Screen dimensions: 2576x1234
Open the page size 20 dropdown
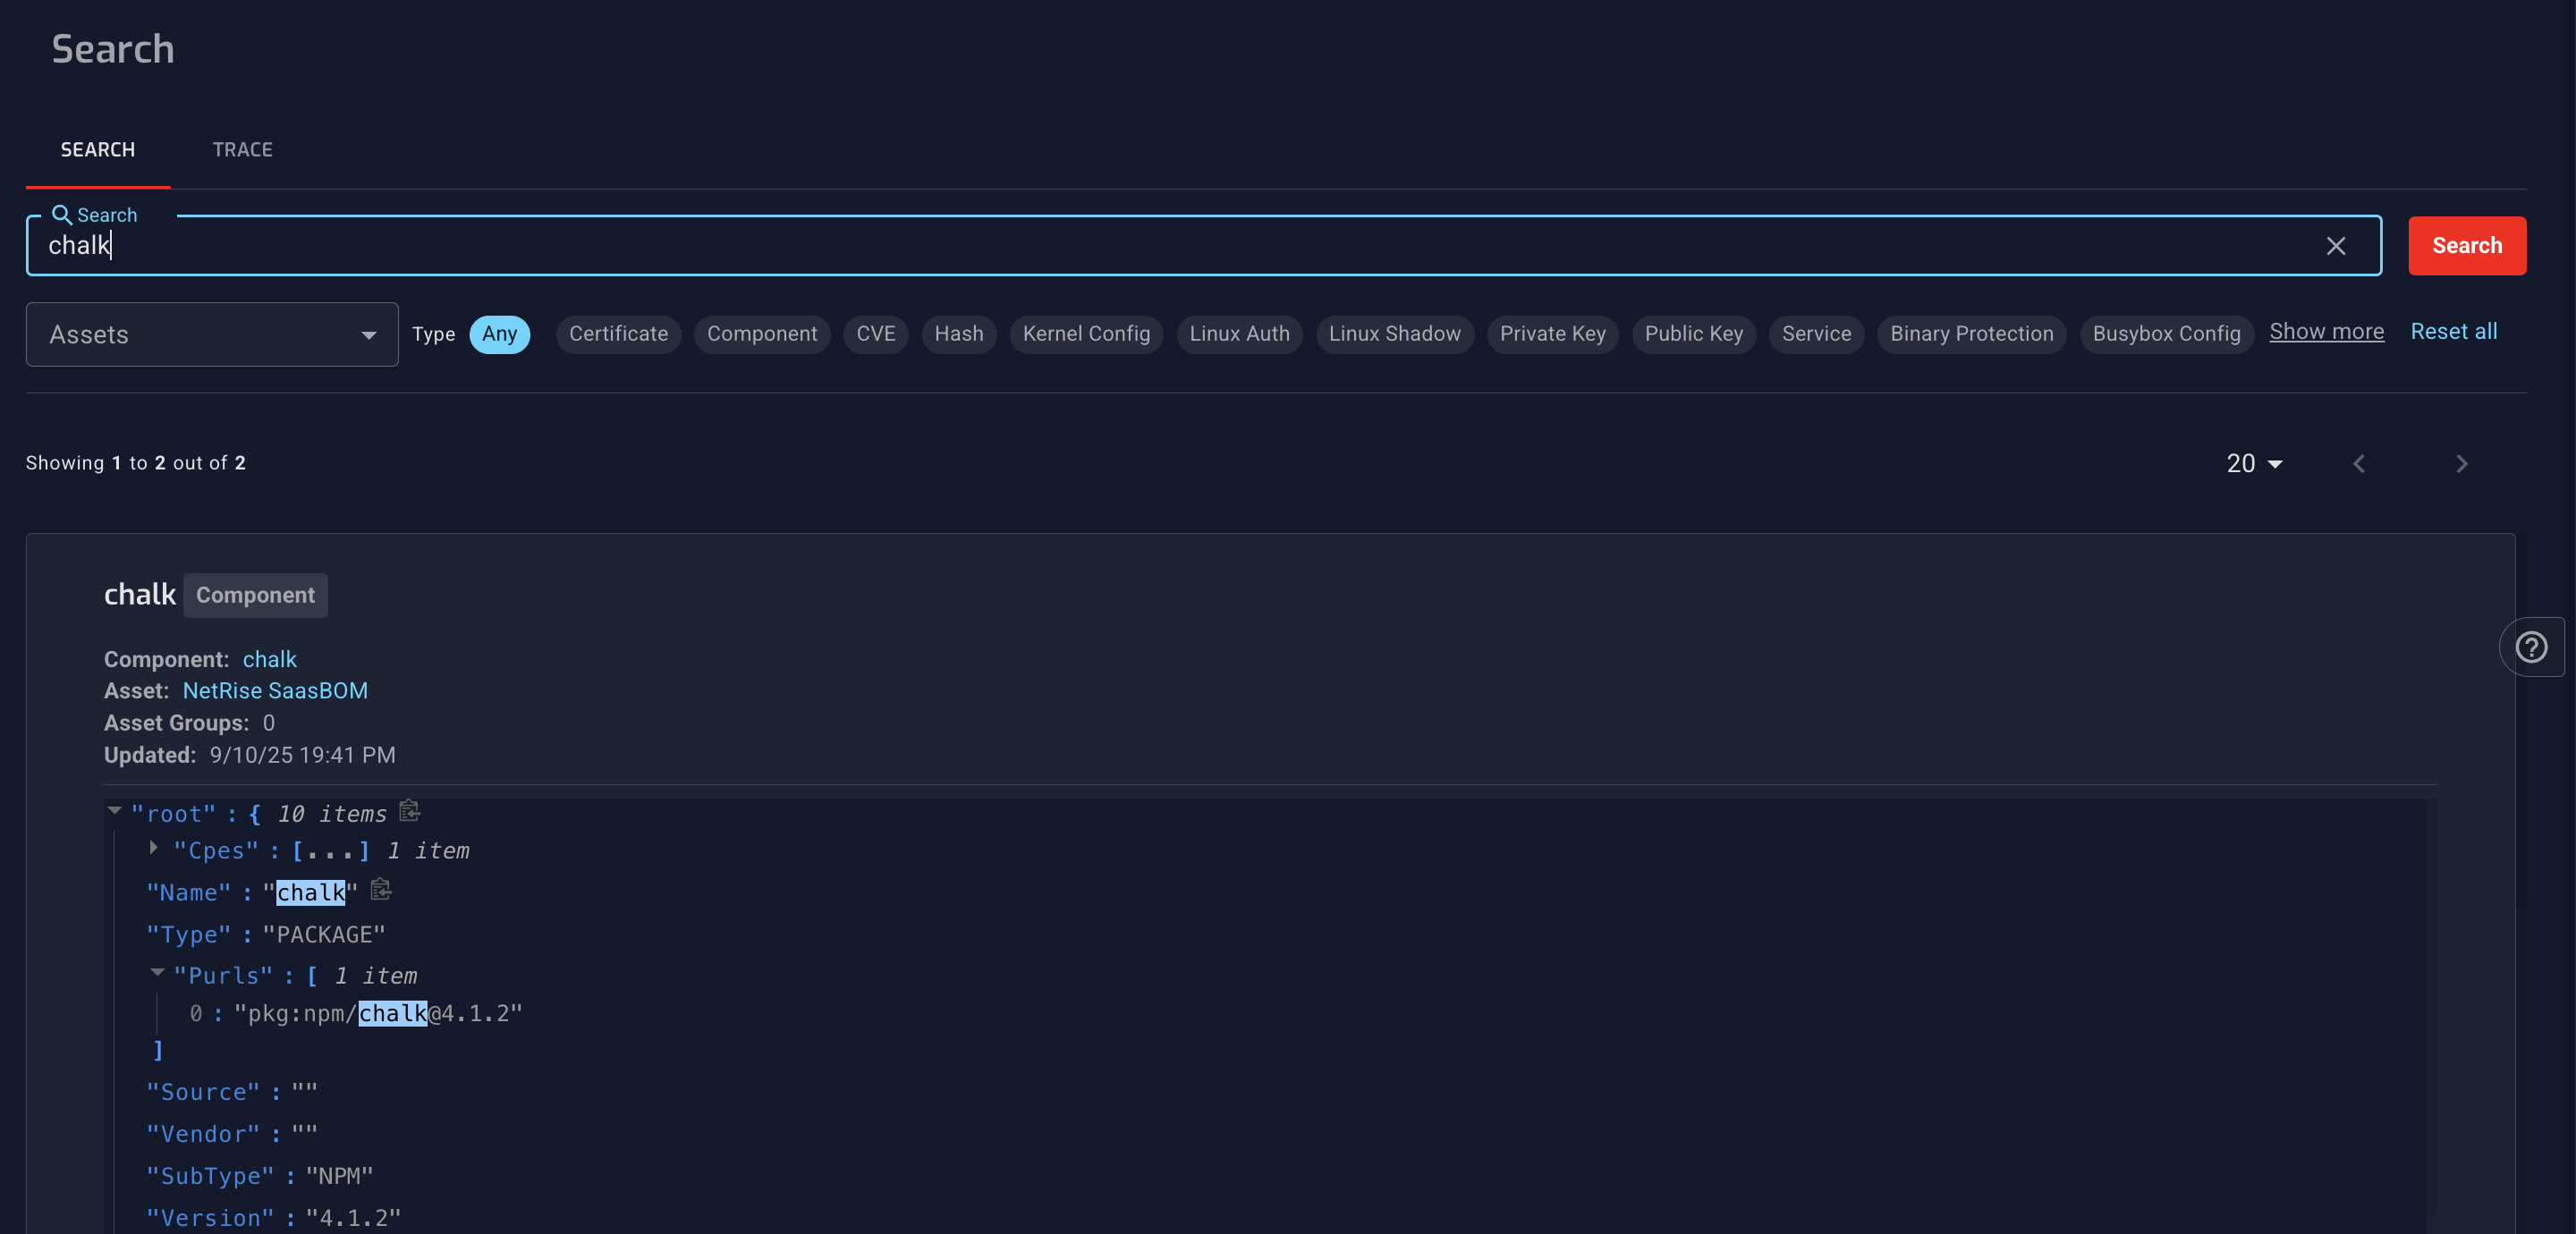tap(2254, 464)
